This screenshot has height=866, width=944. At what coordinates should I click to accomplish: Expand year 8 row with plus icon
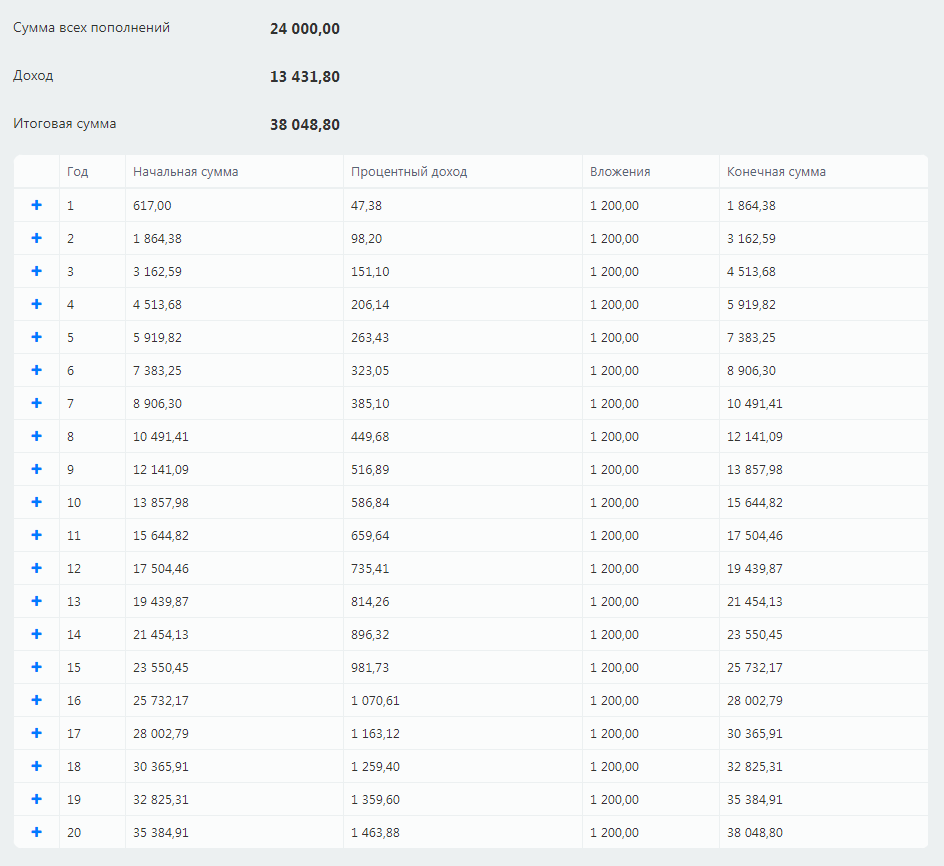pyautogui.click(x=37, y=436)
